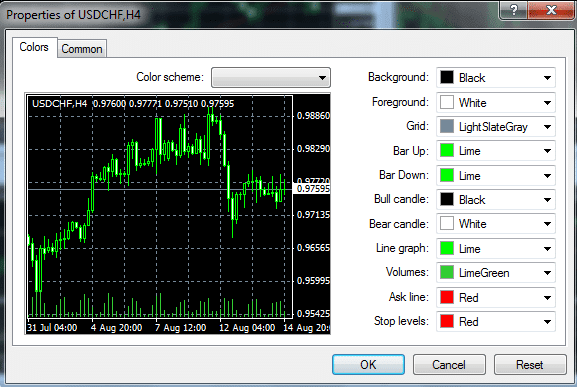Click the '31 Jul 04:00' time label
This screenshot has height=387, width=577.
(52, 327)
